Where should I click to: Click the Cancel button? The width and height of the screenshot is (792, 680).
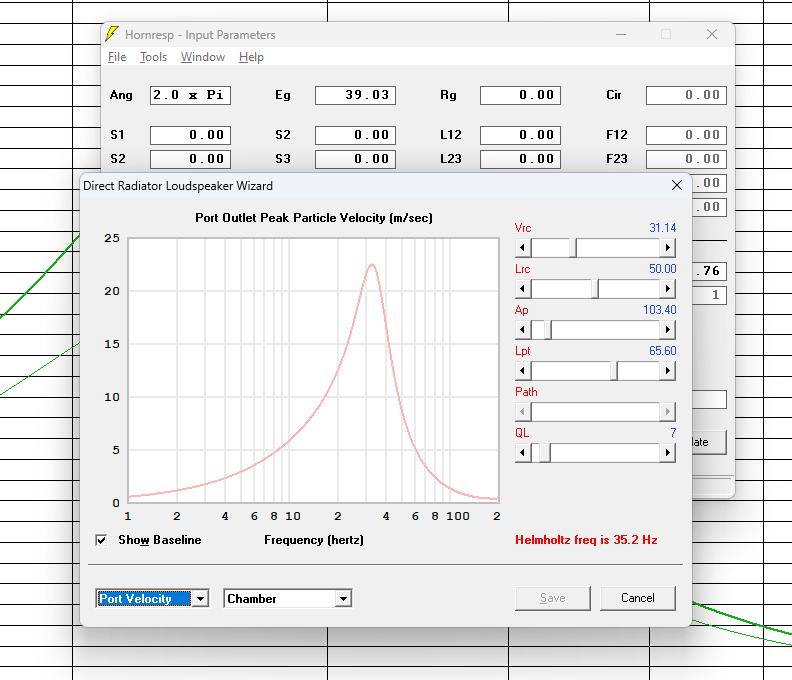tap(637, 598)
